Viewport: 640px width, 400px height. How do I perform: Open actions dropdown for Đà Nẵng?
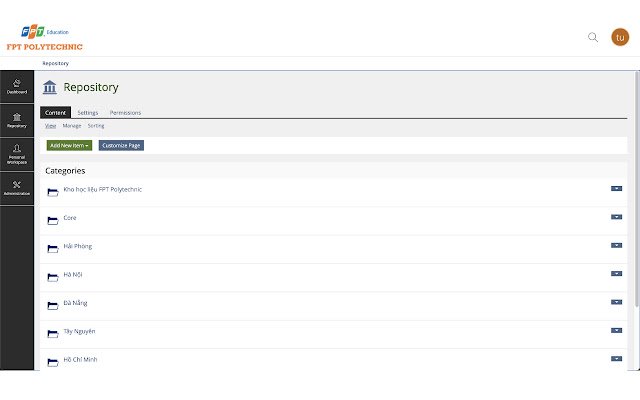pos(616,302)
